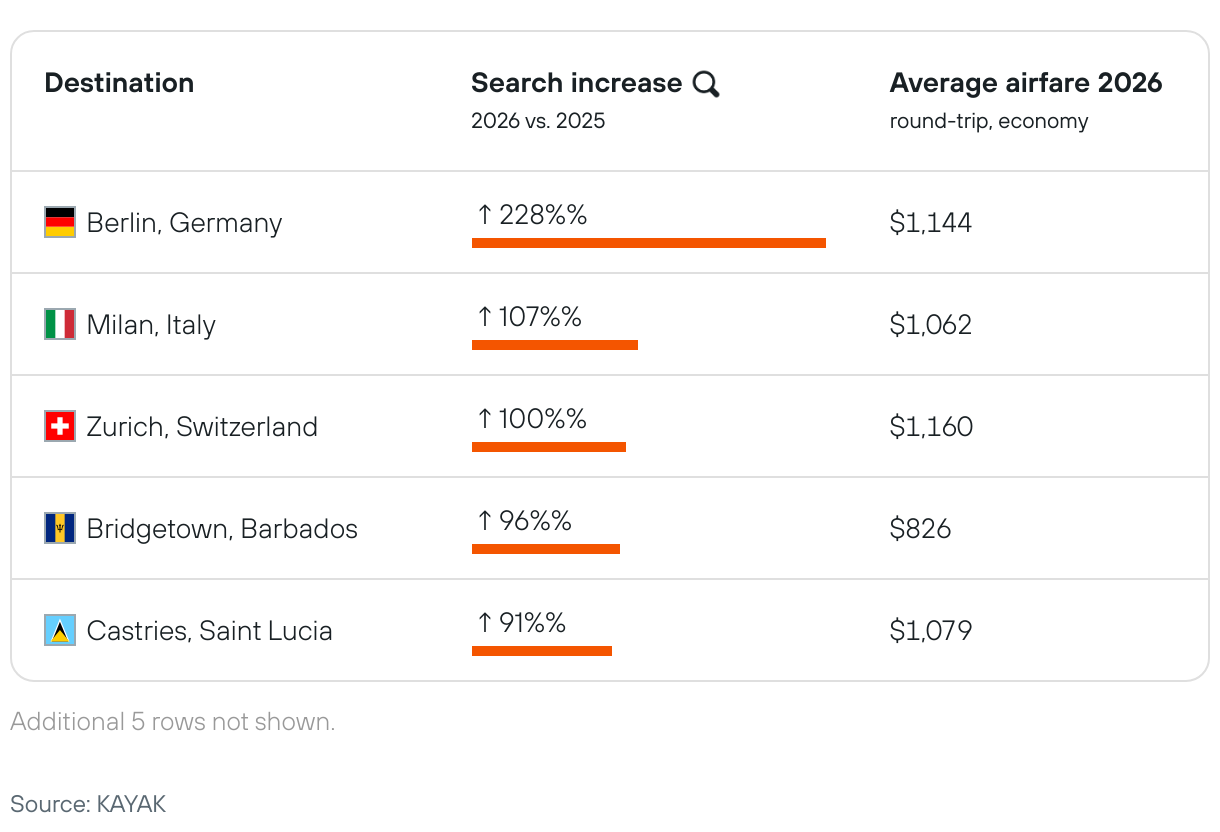Viewport: 1220px width, 832px height.
Task: Click the Italy flag icon
Action: pos(60,324)
